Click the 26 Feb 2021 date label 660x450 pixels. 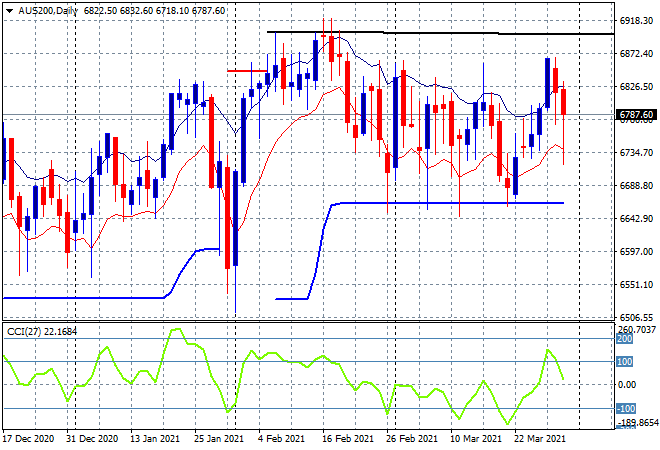pyautogui.click(x=412, y=439)
